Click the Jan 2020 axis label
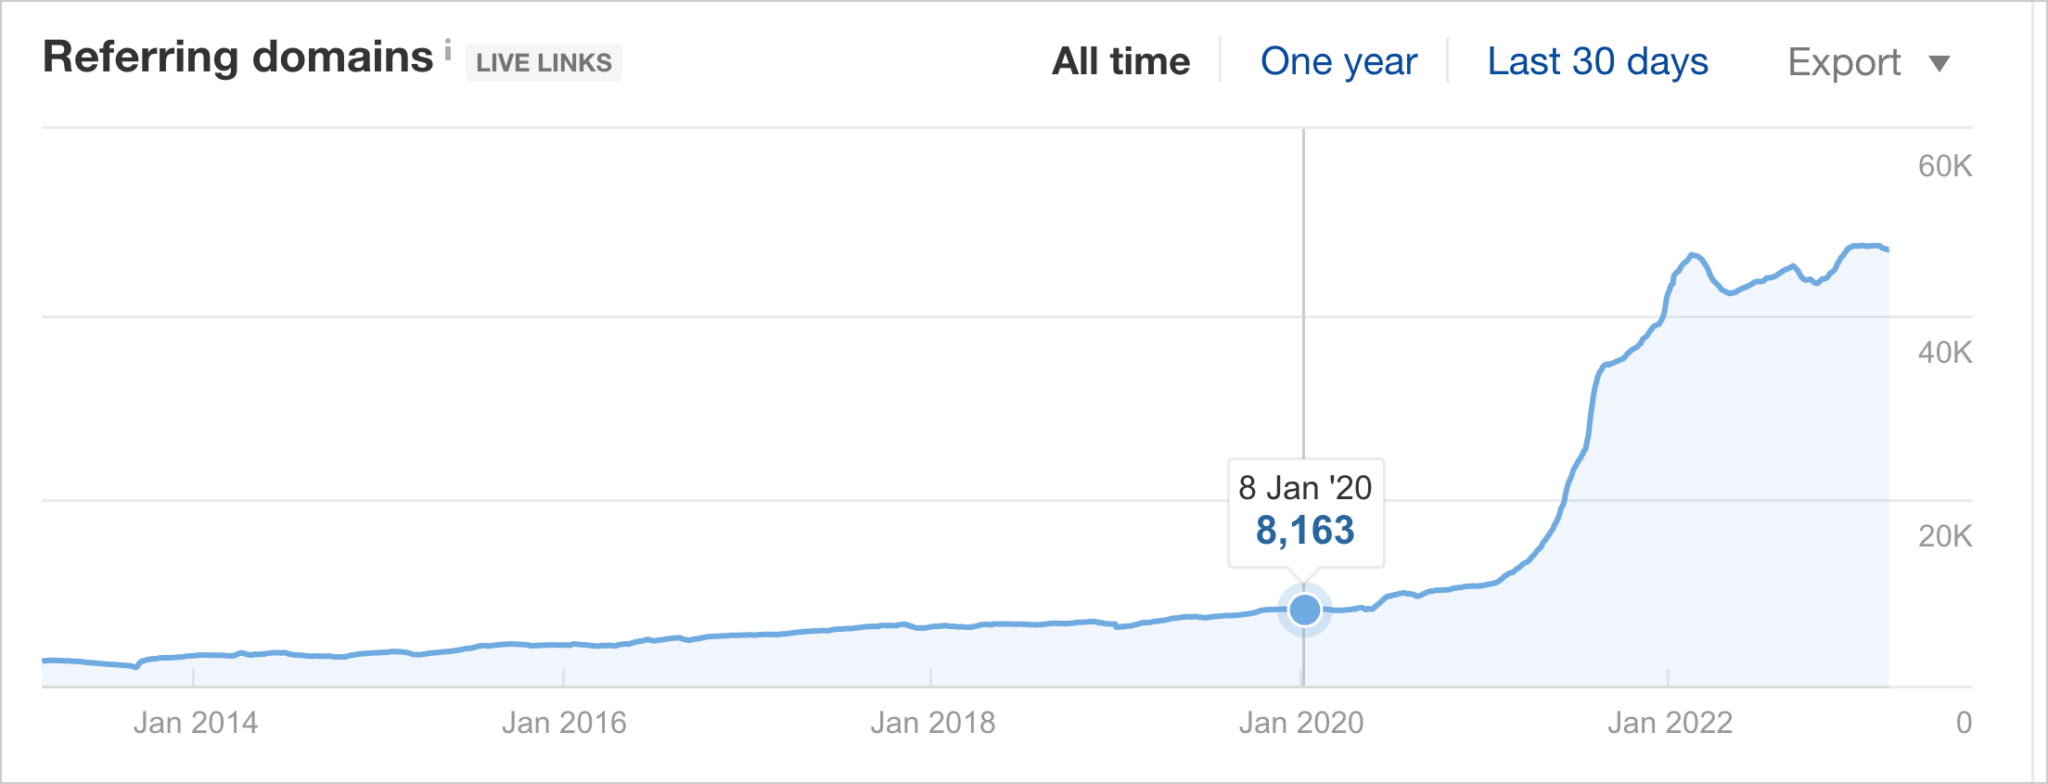 pos(1301,722)
